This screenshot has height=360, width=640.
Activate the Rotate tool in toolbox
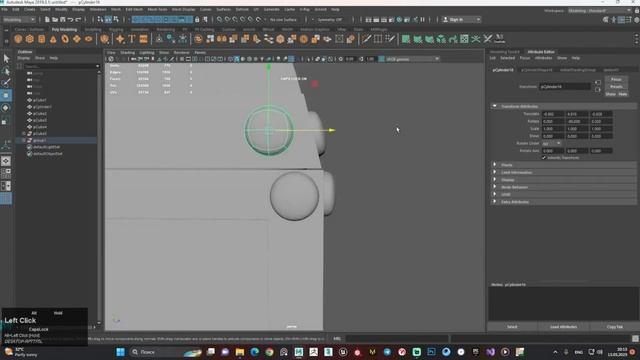[x=6, y=108]
